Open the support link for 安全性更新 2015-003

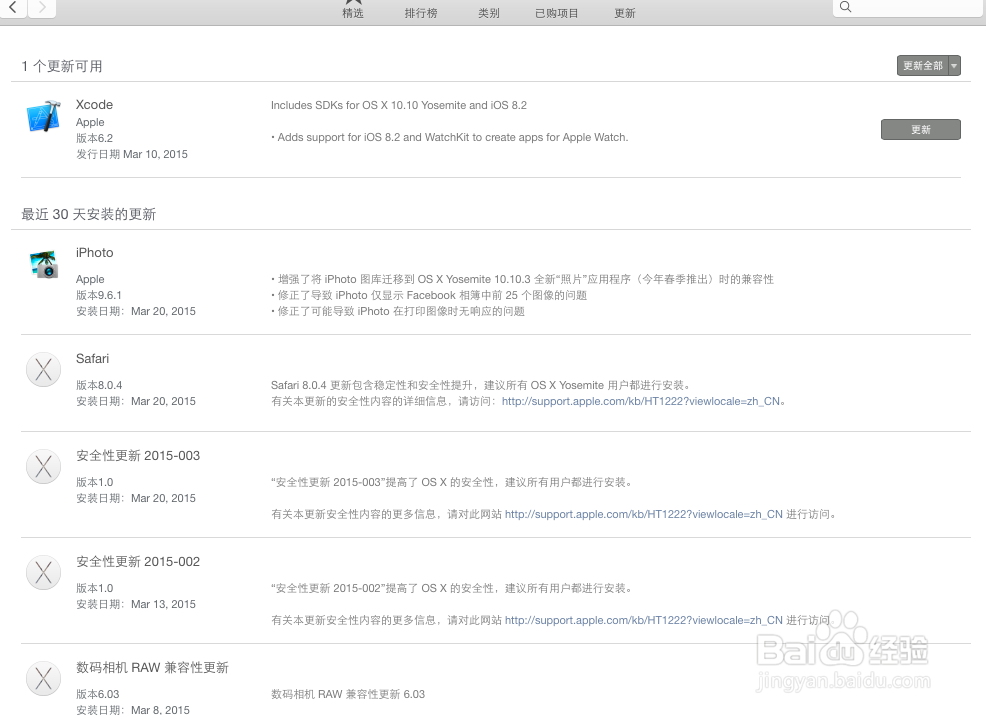[x=644, y=514]
